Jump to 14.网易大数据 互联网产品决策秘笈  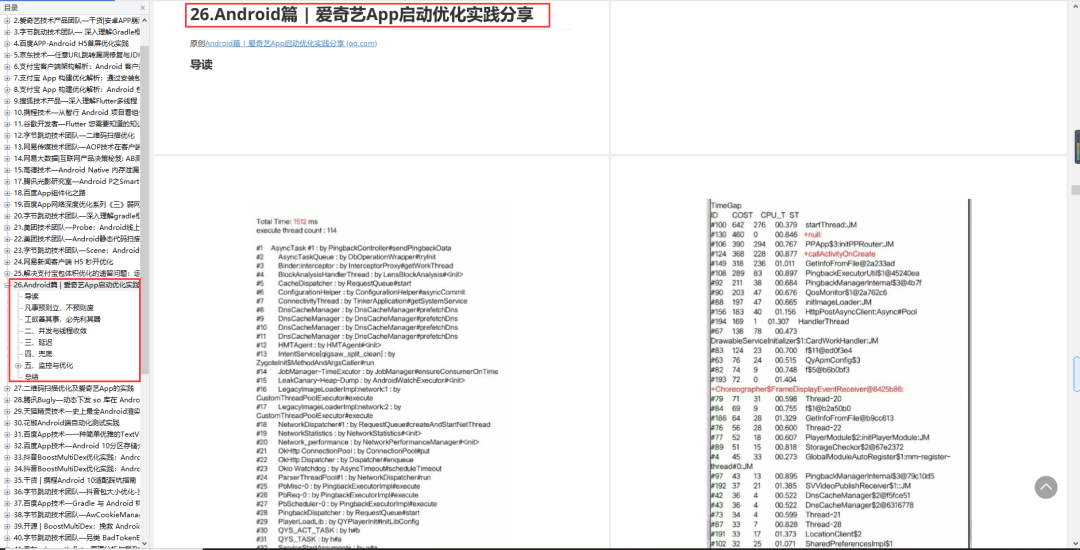click(76, 158)
